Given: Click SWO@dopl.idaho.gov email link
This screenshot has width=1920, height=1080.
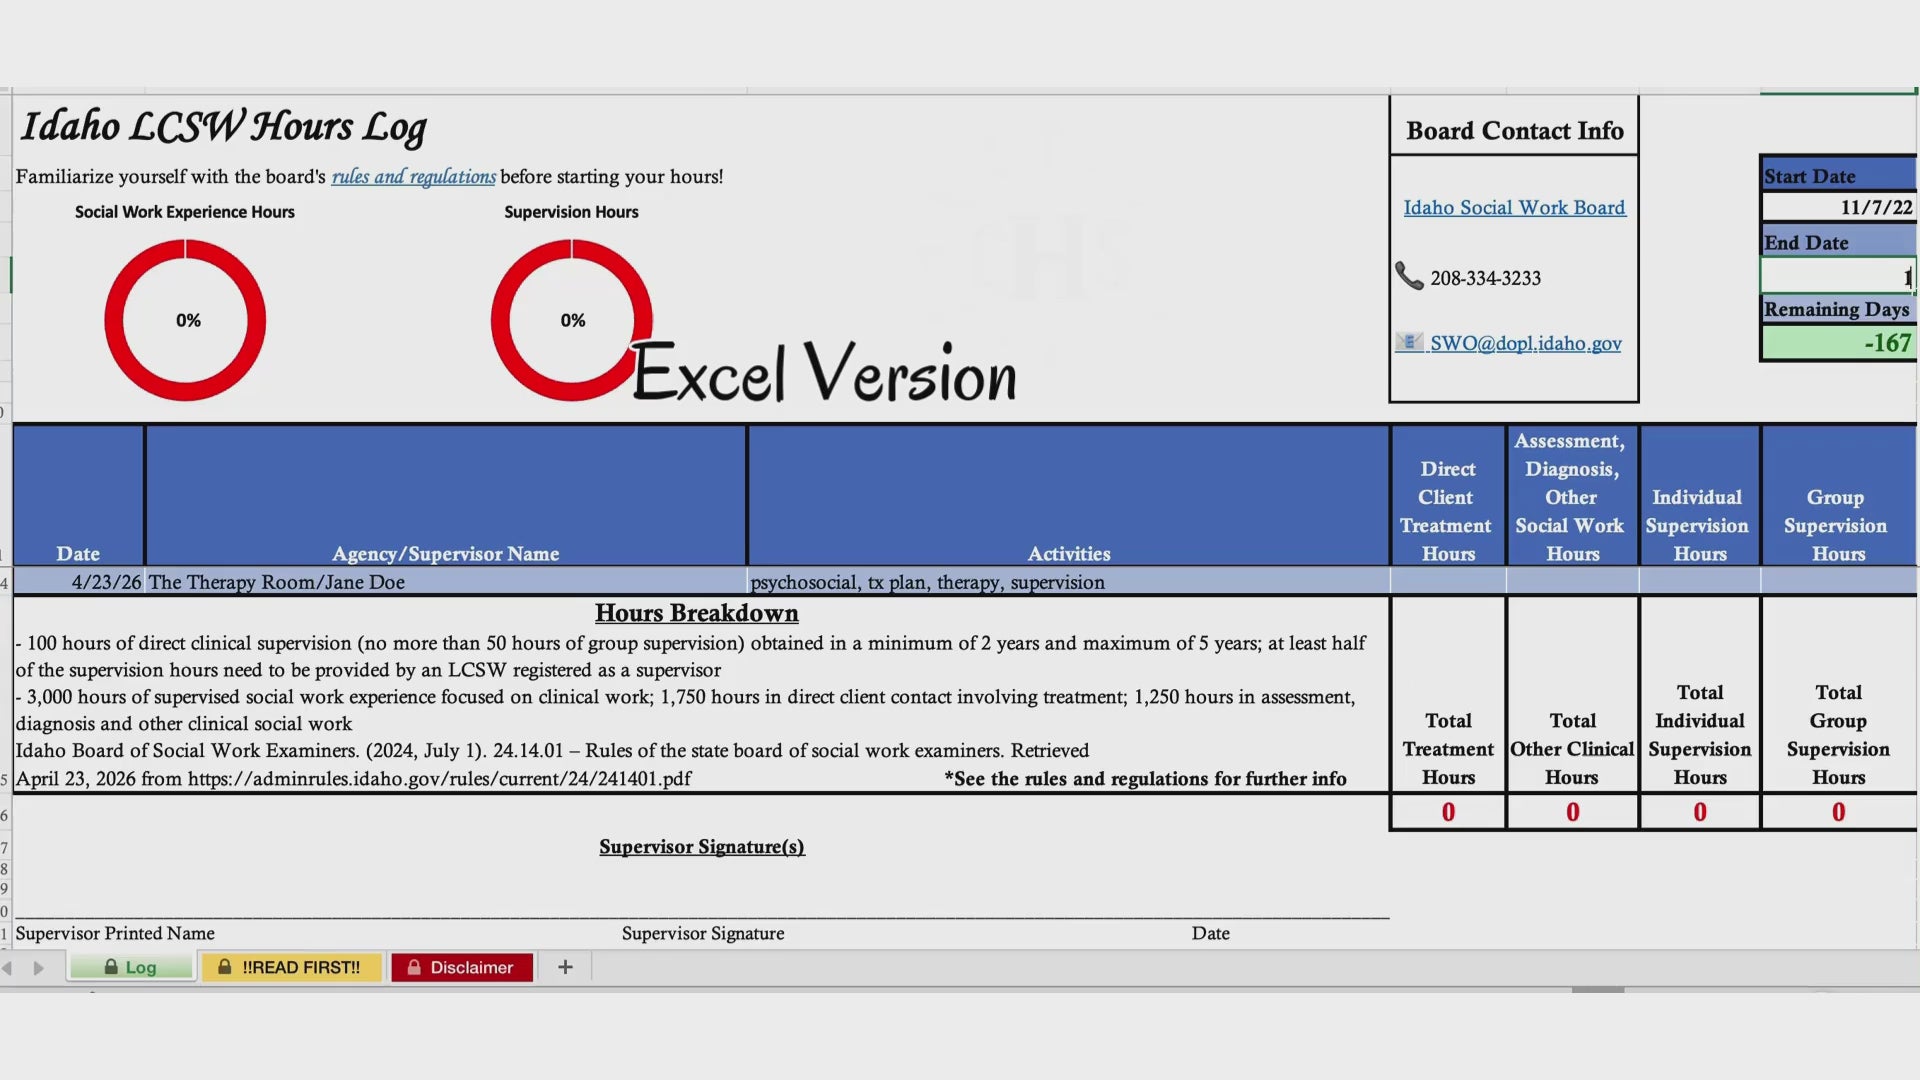Looking at the screenshot, I should tap(1525, 343).
